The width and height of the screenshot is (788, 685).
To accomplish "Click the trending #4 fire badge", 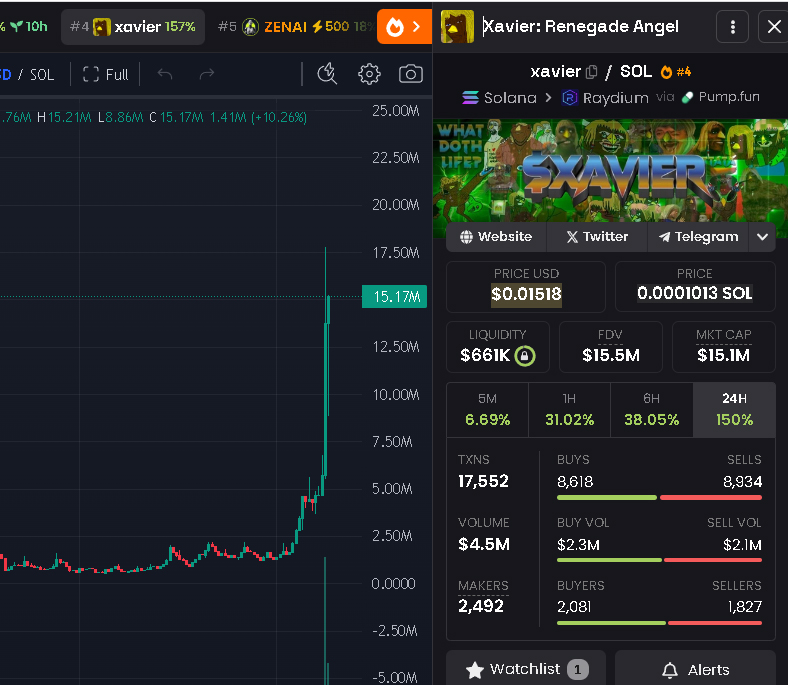I will pyautogui.click(x=676, y=72).
